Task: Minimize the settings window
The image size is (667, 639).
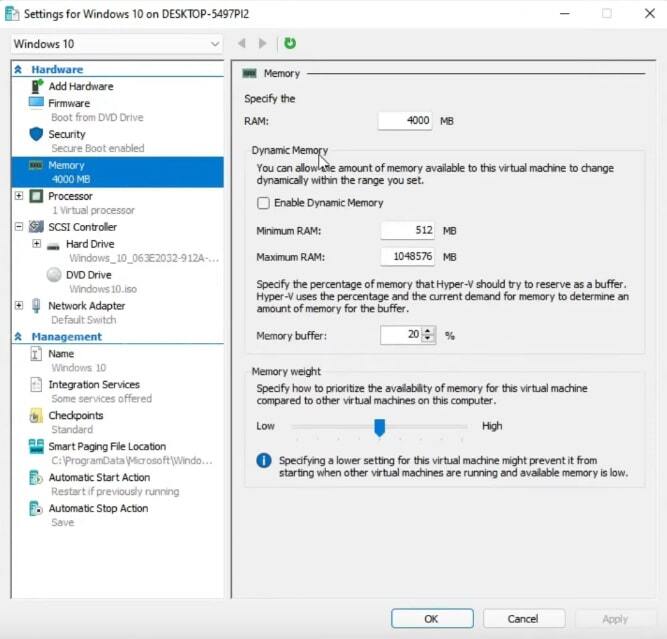Action: 564,14
